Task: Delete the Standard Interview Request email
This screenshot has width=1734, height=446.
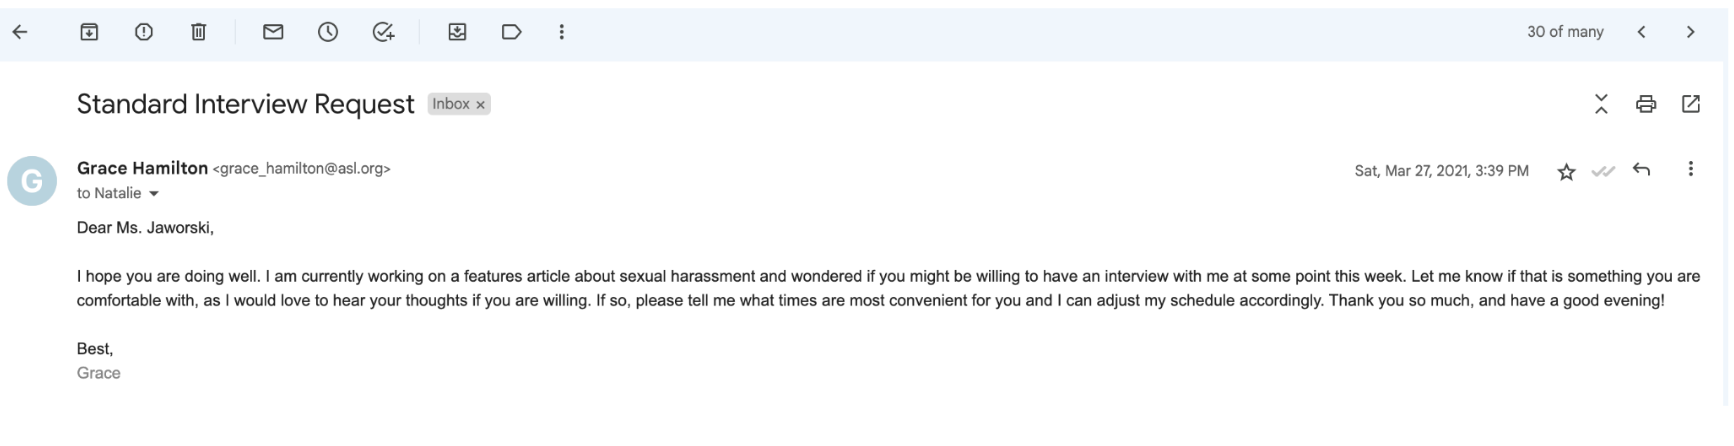Action: click(x=198, y=32)
